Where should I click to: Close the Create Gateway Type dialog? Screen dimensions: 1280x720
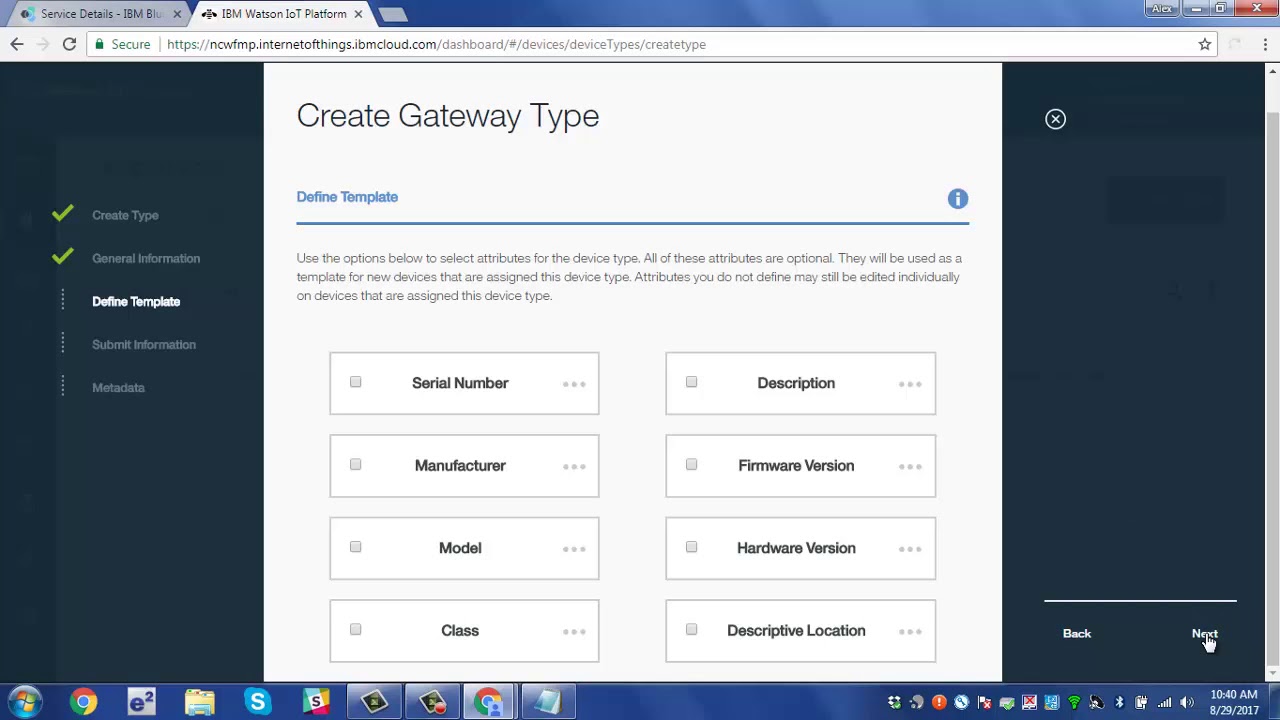pos(1055,119)
